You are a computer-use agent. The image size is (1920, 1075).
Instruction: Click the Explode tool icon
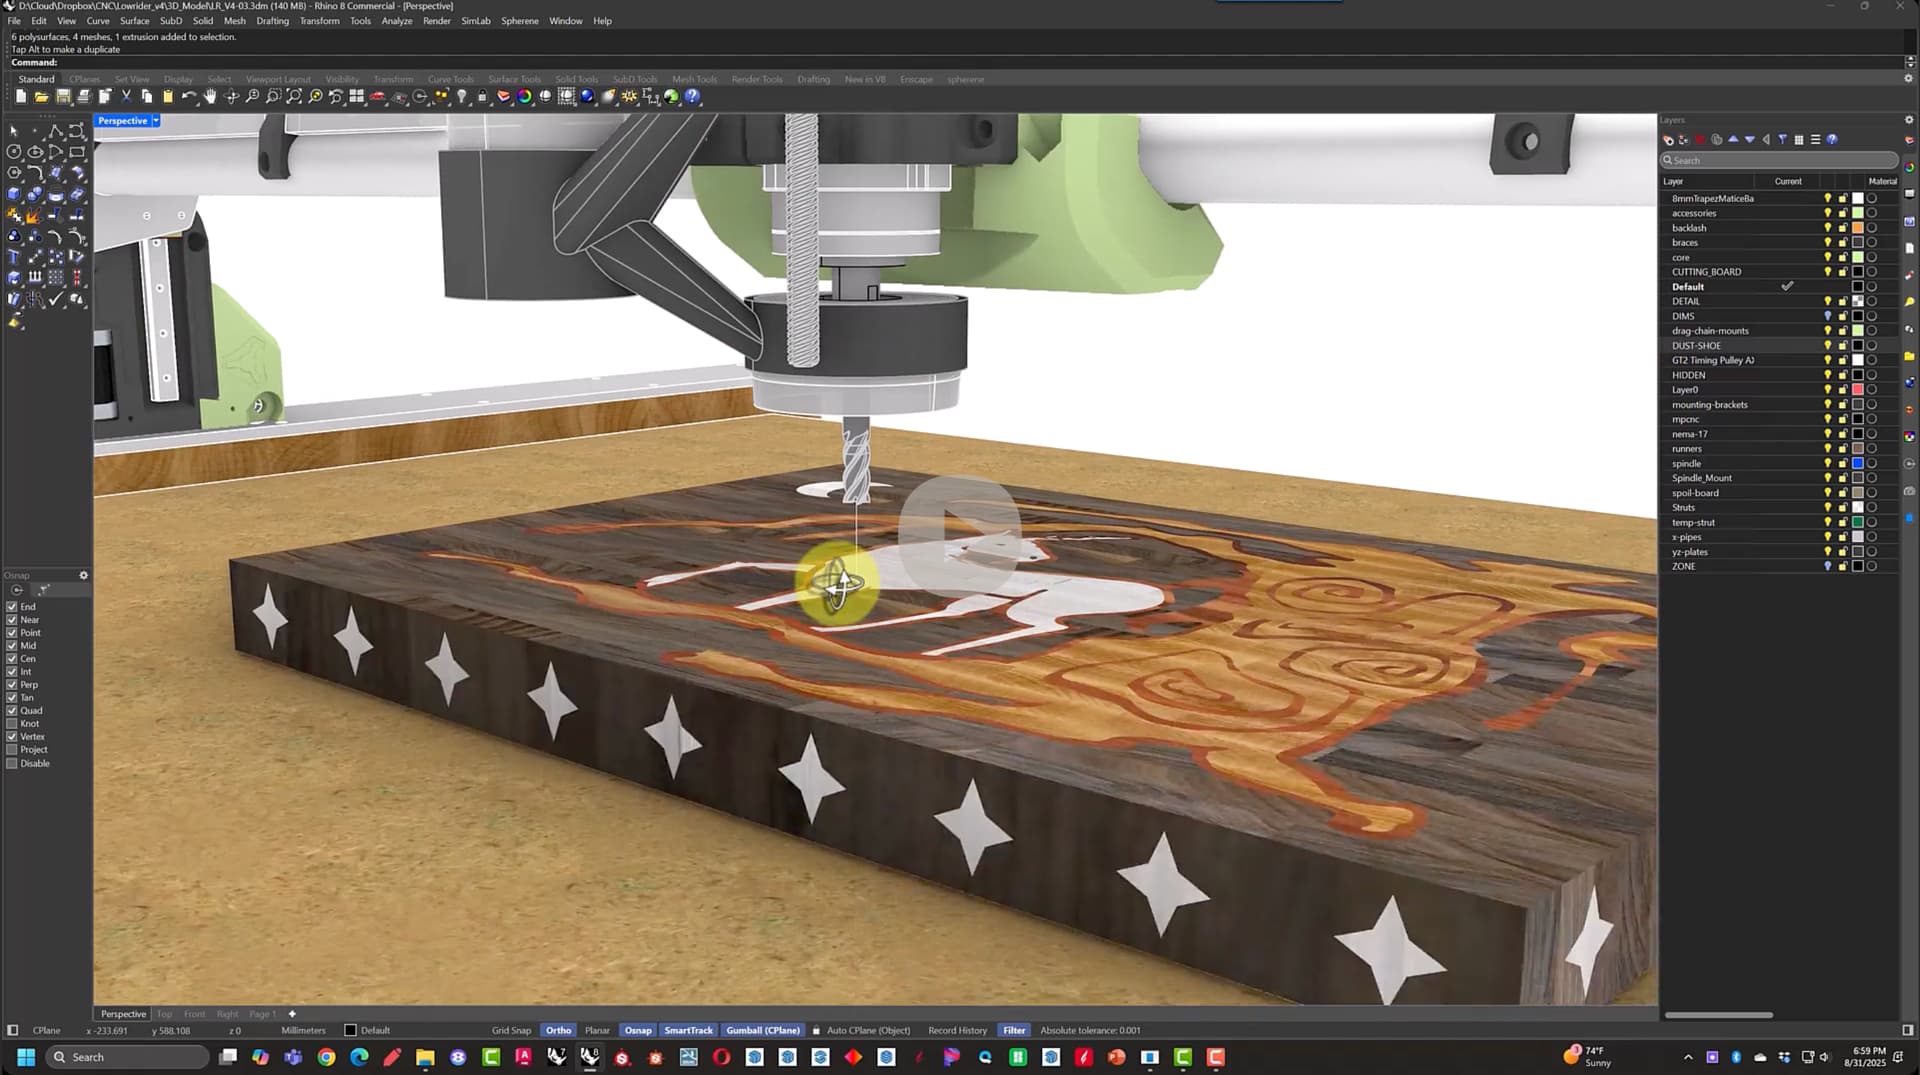point(35,215)
